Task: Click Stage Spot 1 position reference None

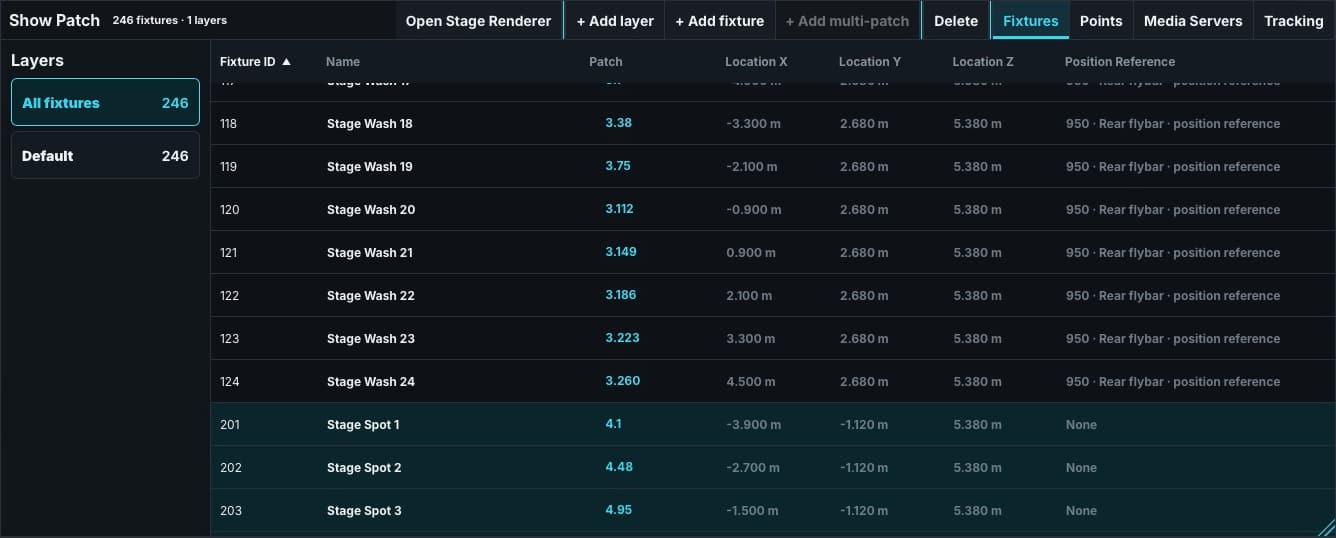Action: (1081, 425)
